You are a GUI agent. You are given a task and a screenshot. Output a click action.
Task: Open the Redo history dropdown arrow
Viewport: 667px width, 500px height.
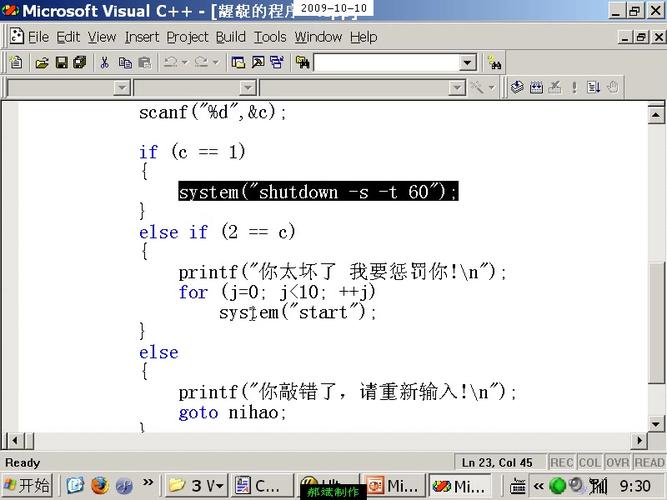point(216,63)
